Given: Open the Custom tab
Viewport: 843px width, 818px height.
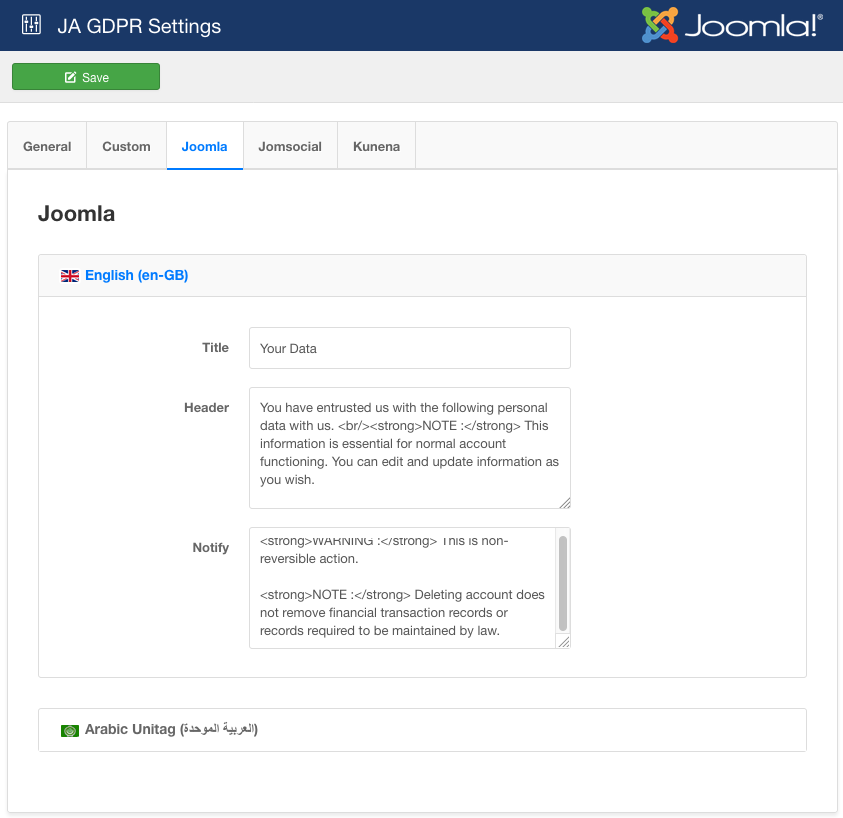Looking at the screenshot, I should (x=126, y=146).
